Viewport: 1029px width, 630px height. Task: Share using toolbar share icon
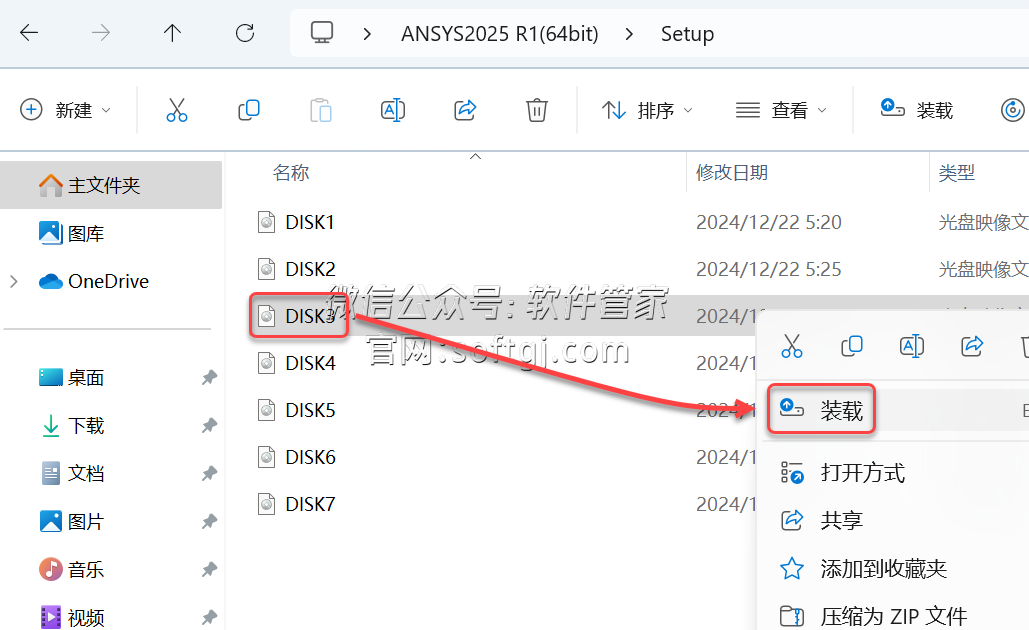pyautogui.click(x=465, y=110)
